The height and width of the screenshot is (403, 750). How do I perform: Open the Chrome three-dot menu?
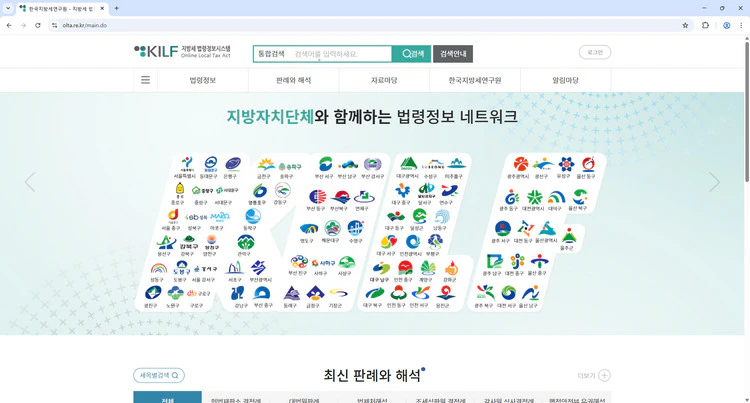tap(741, 25)
